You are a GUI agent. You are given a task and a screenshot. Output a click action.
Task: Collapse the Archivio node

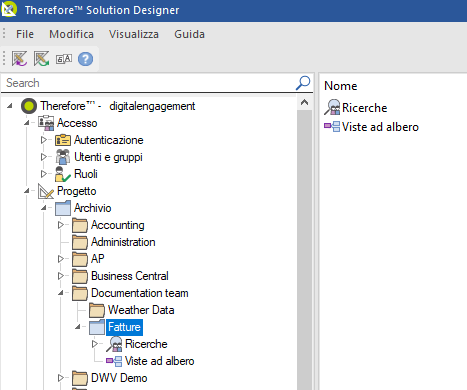[44, 208]
